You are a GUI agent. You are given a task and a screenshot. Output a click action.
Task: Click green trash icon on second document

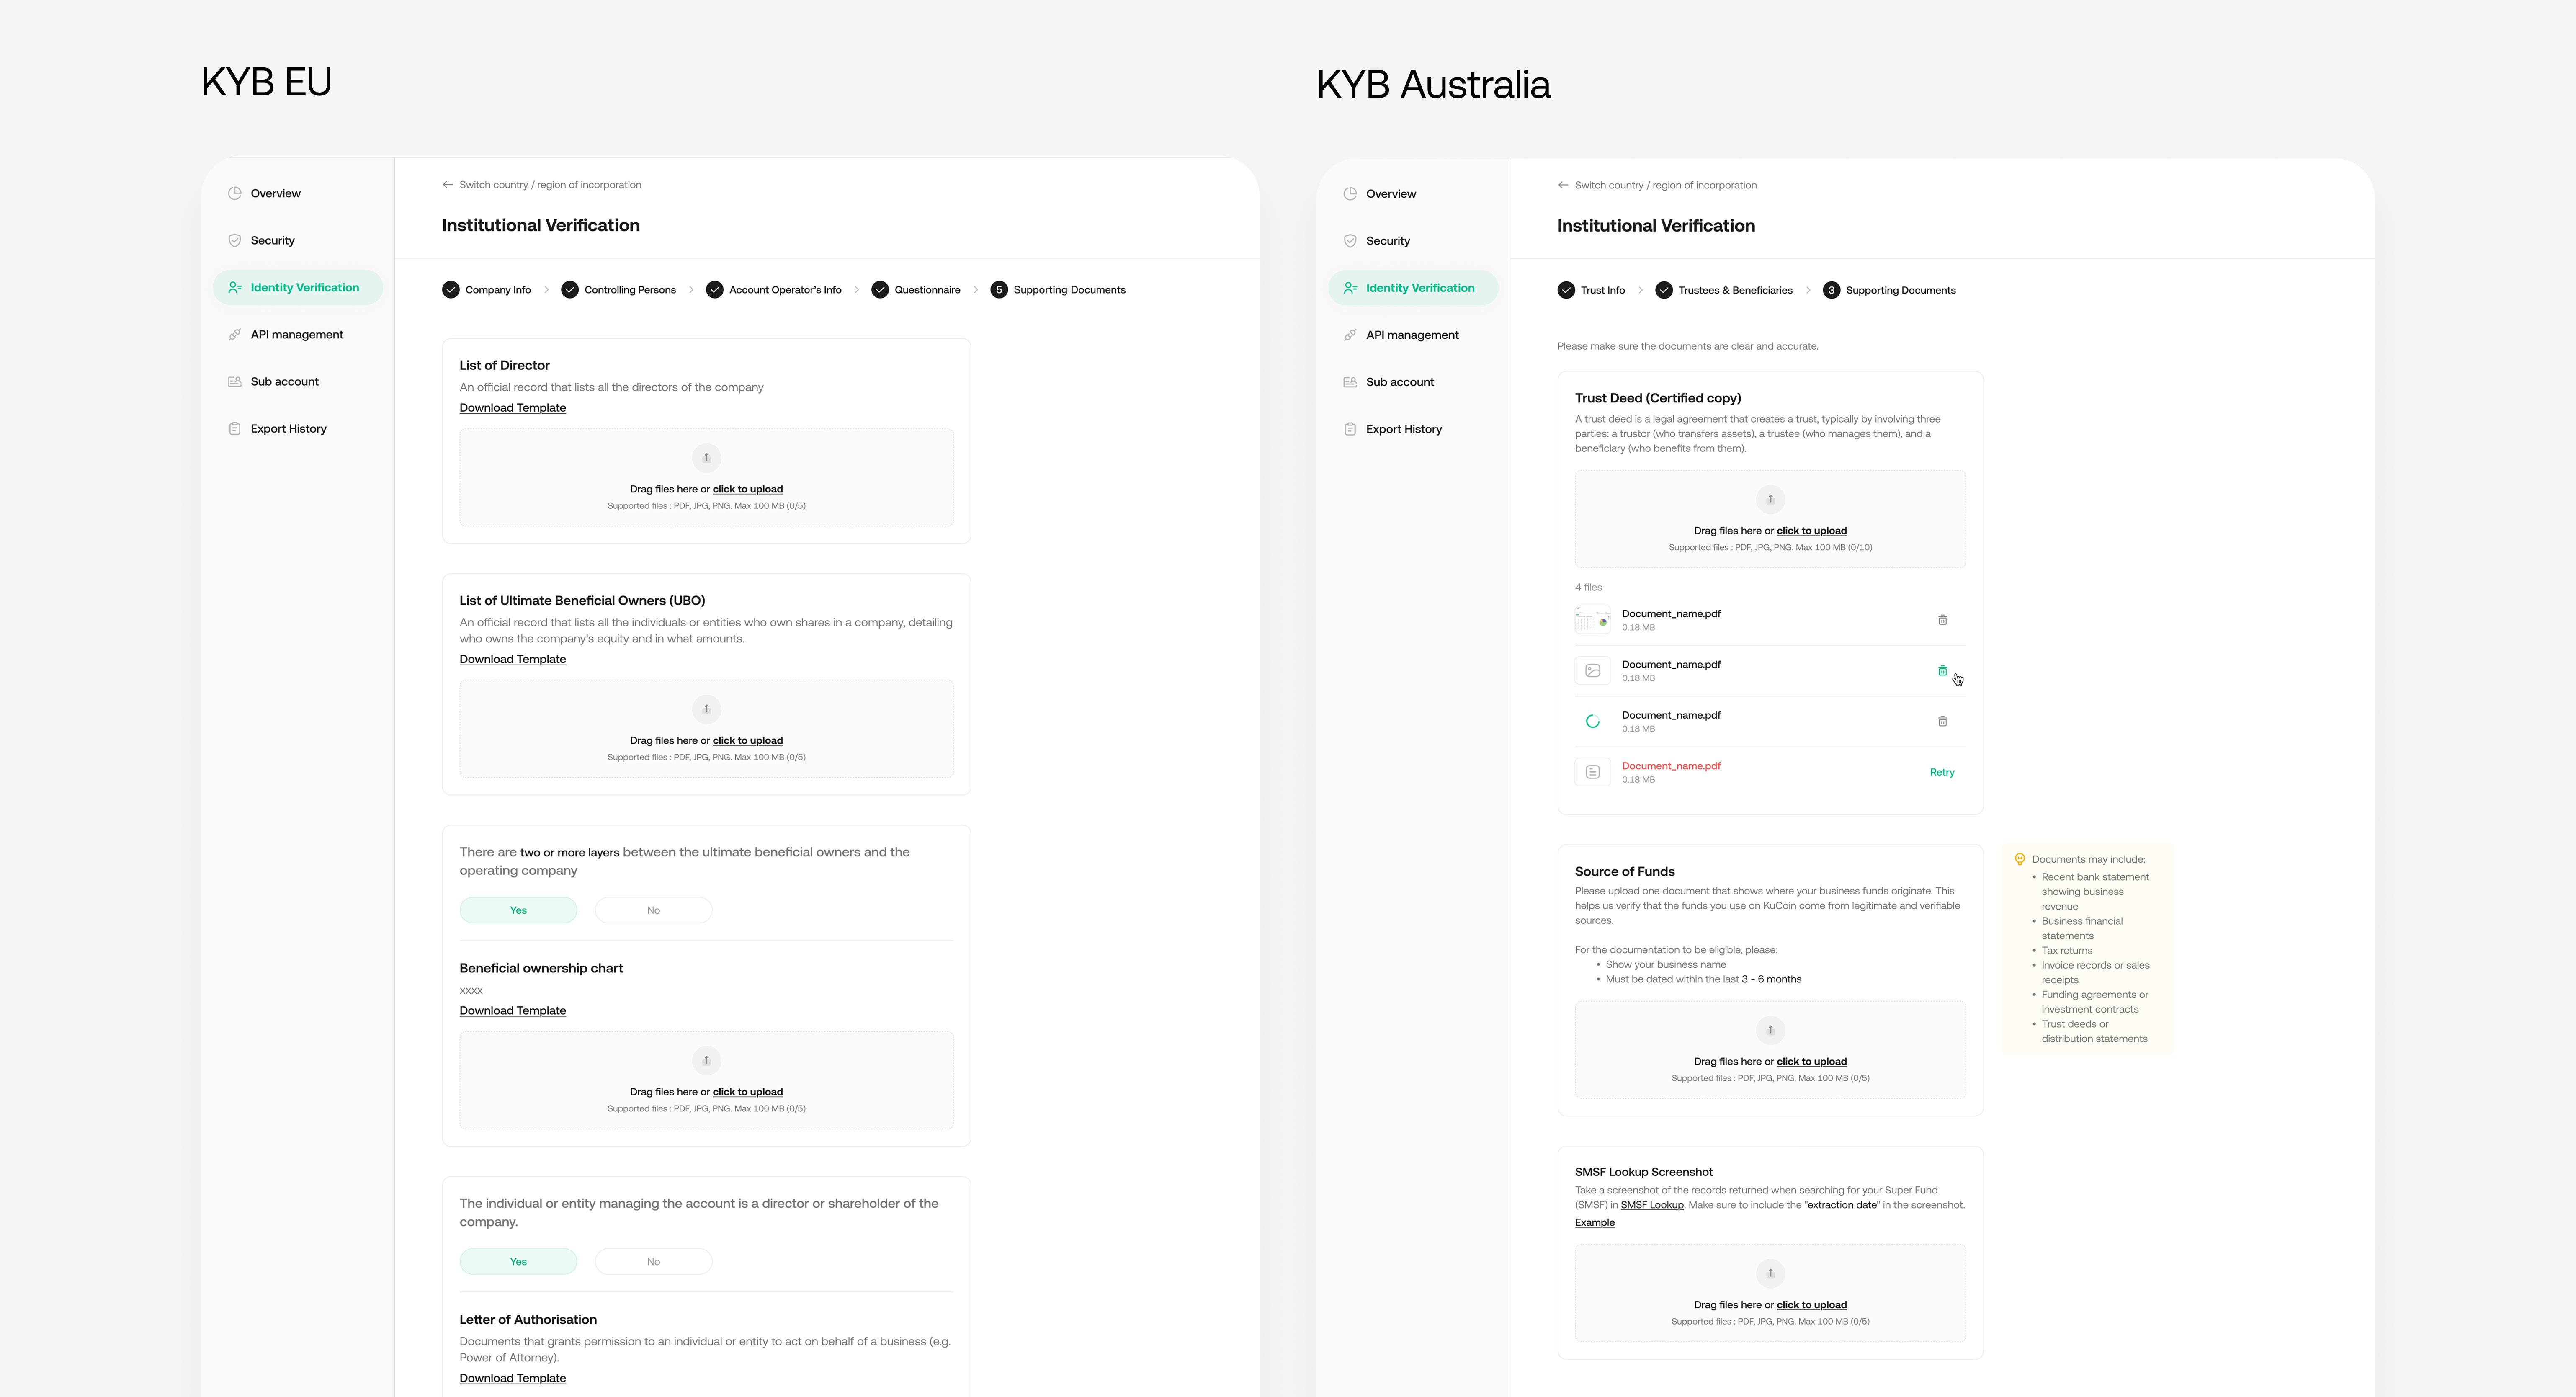1942,671
